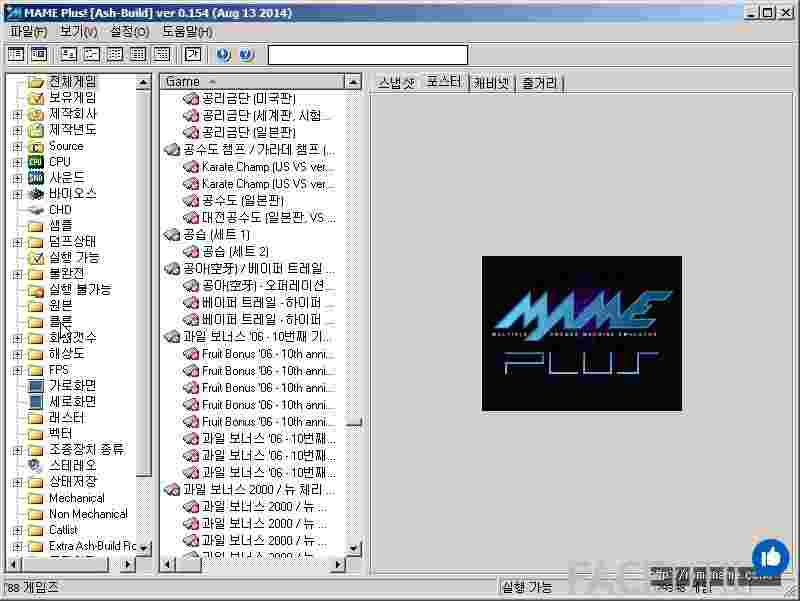The height and width of the screenshot is (601, 800).
Task: Select the Non Mechanical folder in tree
Action: click(88, 514)
